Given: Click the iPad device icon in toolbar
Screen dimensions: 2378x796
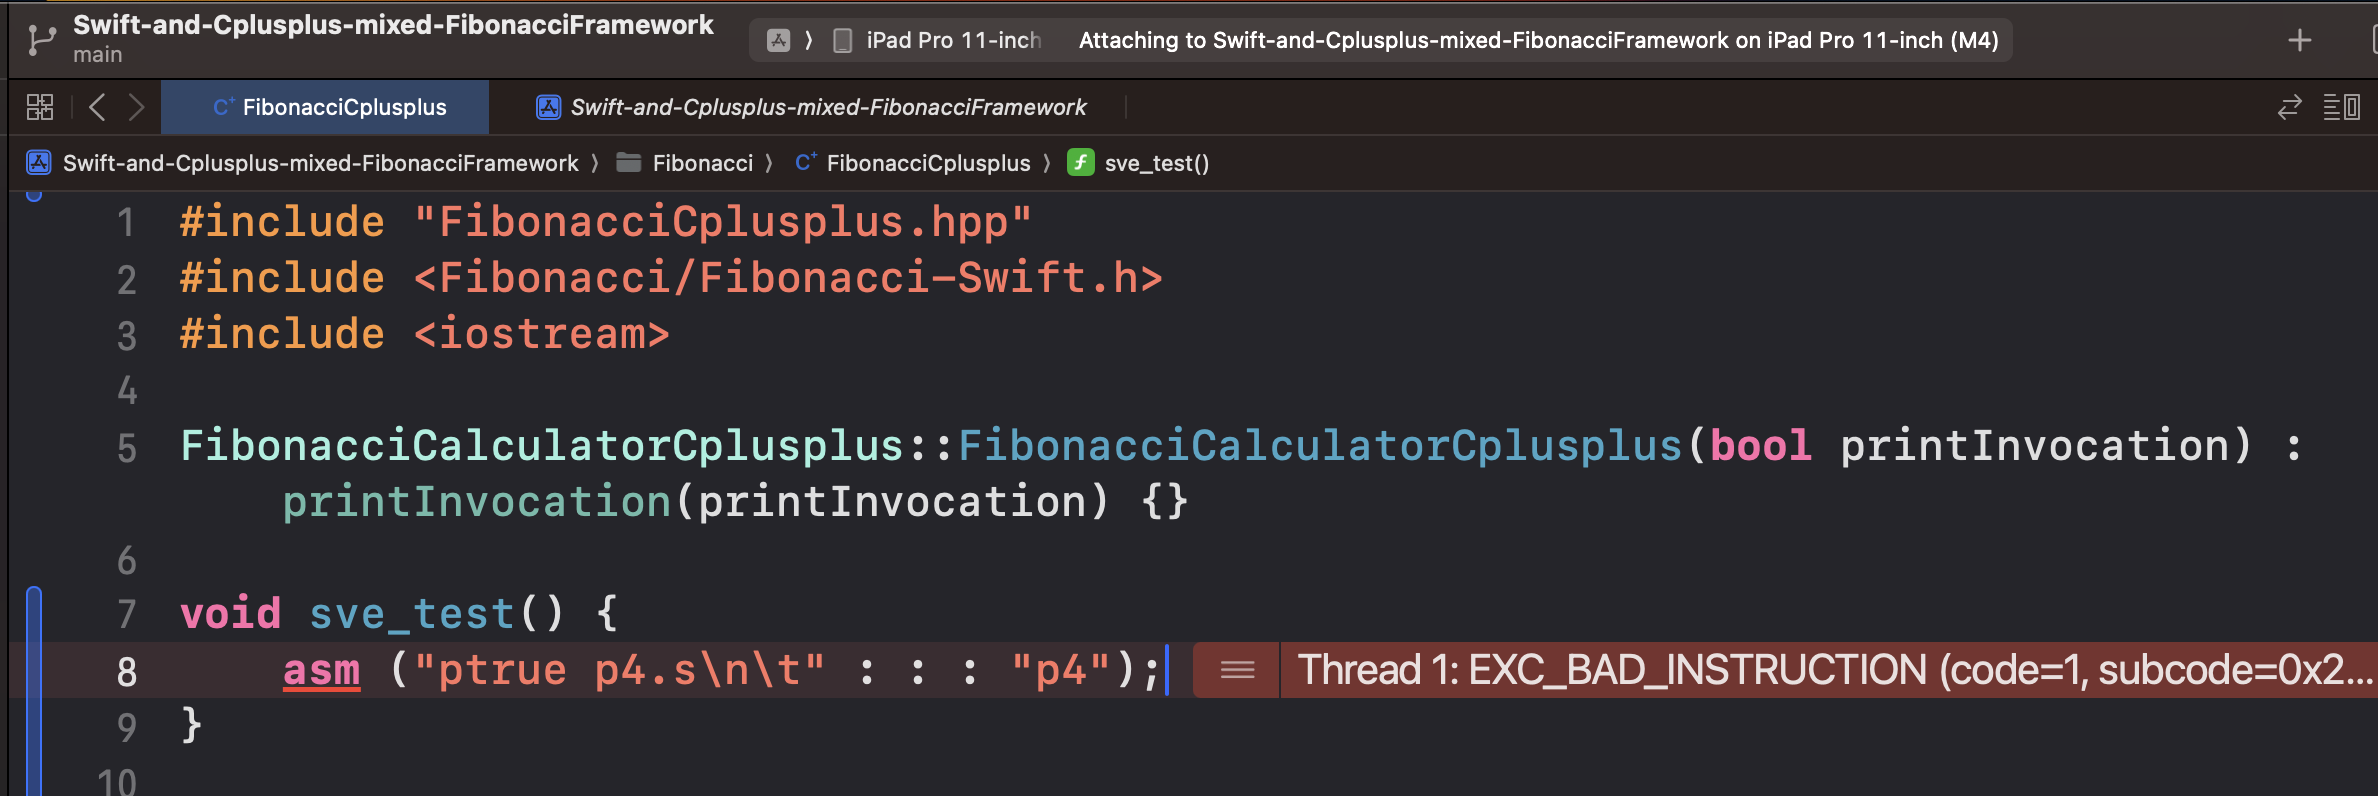Looking at the screenshot, I should [x=843, y=40].
